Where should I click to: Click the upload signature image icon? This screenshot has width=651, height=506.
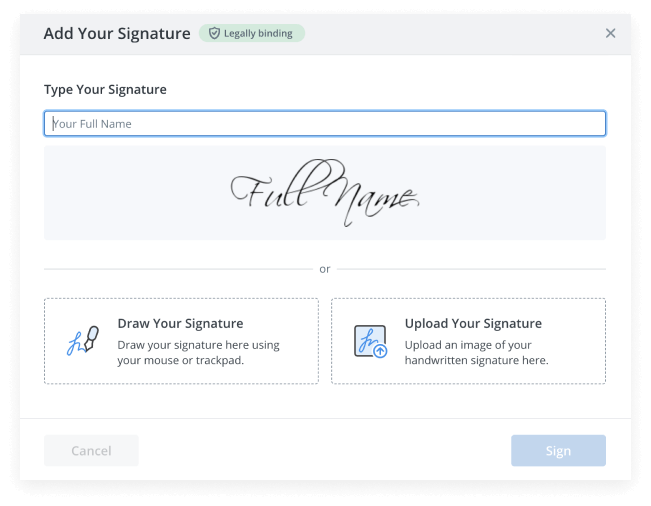coord(369,341)
